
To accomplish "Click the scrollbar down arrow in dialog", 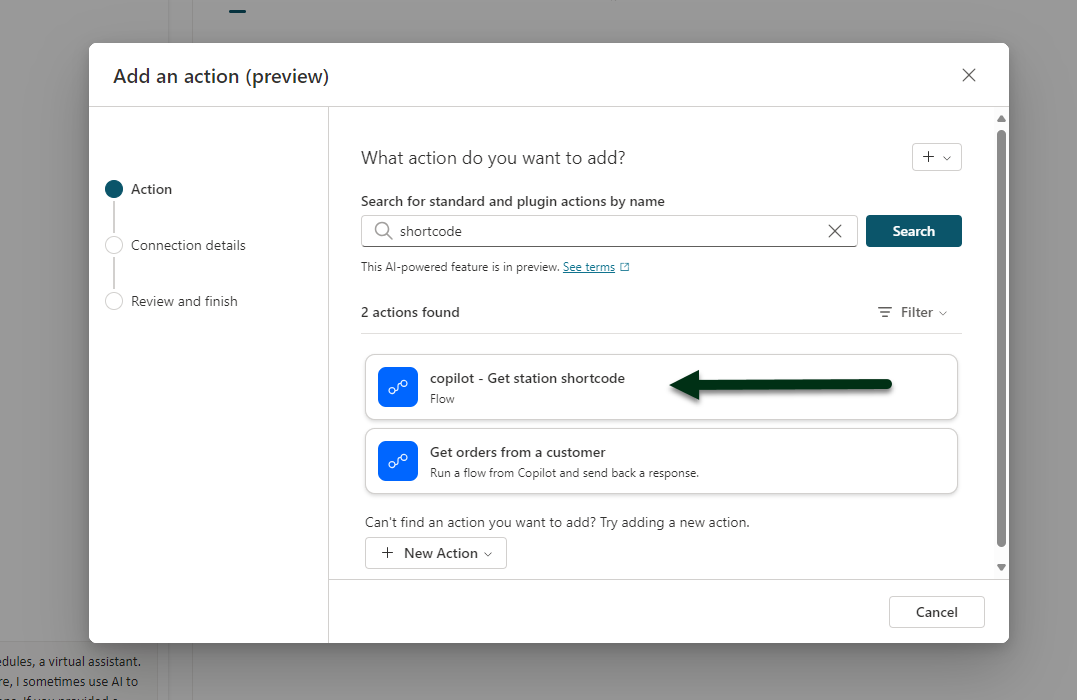I will coord(1001,567).
